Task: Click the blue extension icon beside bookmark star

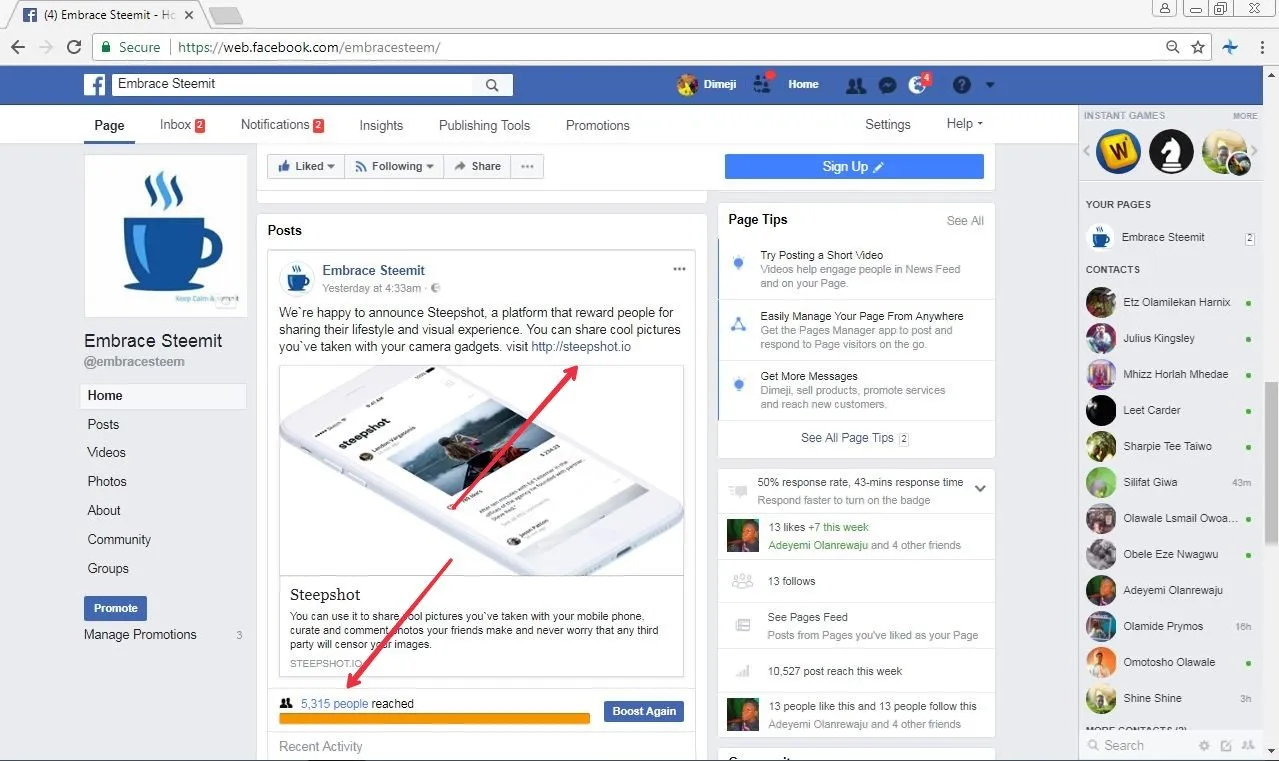Action: [x=1230, y=47]
